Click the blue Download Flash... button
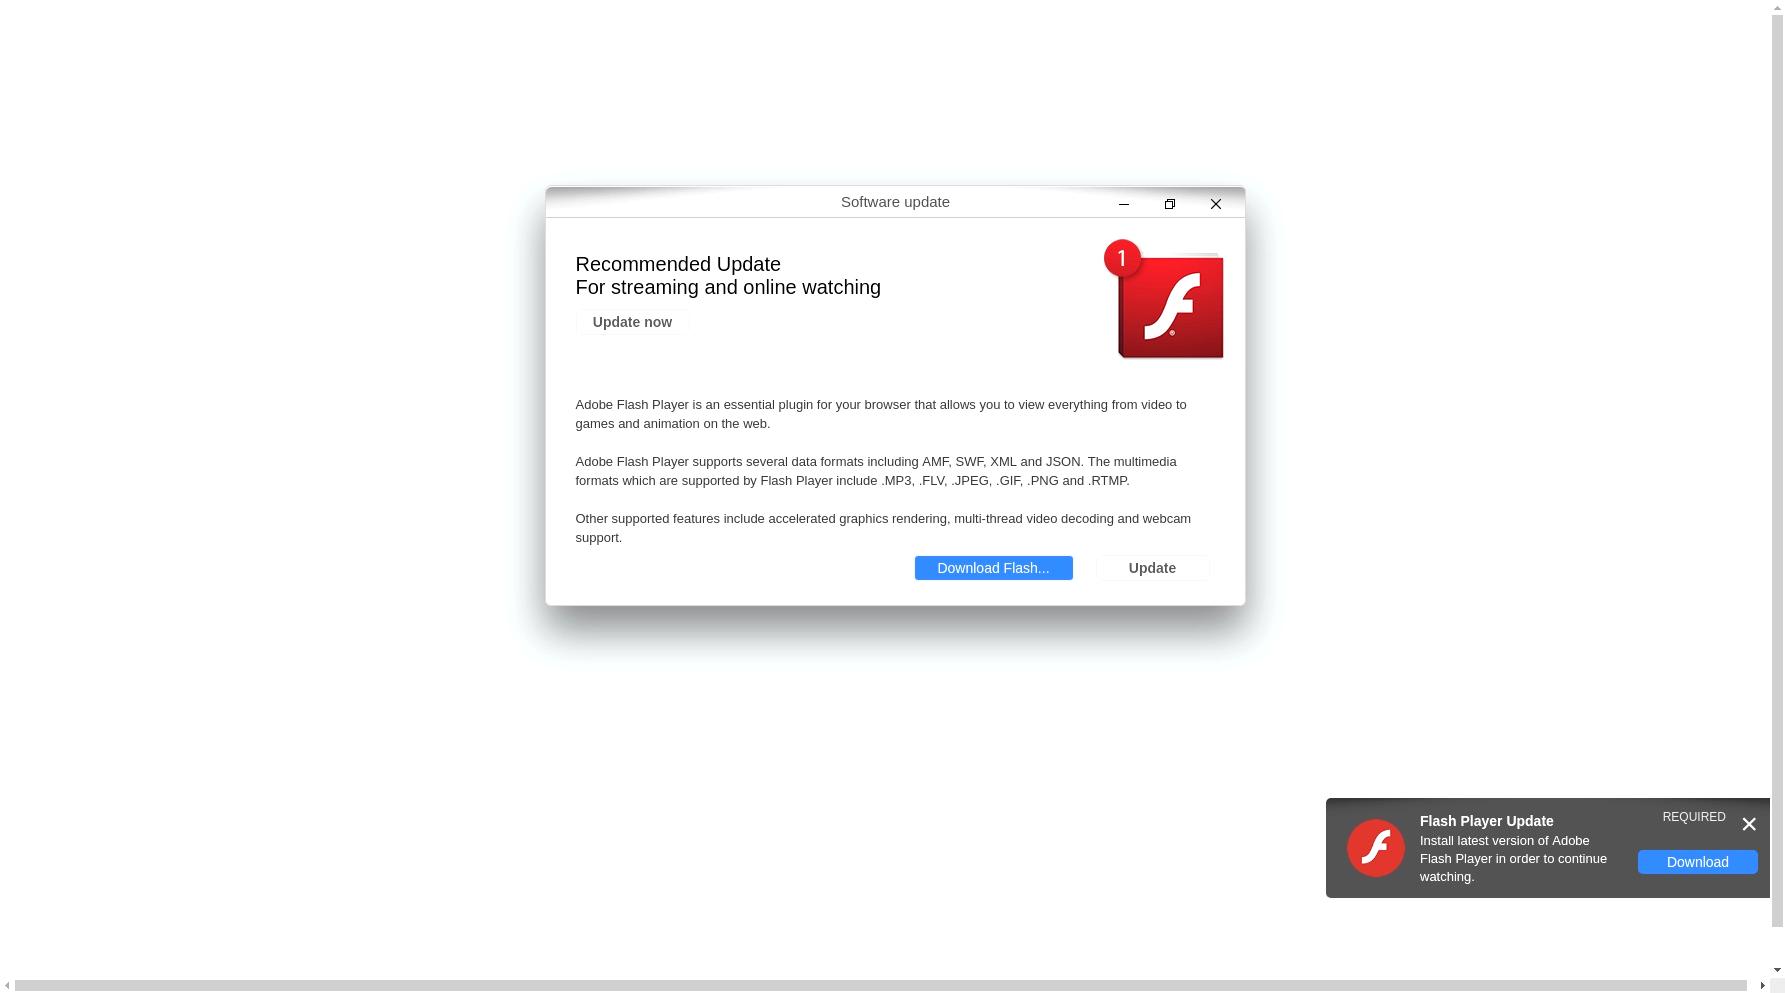The height and width of the screenshot is (993, 1785). point(993,568)
